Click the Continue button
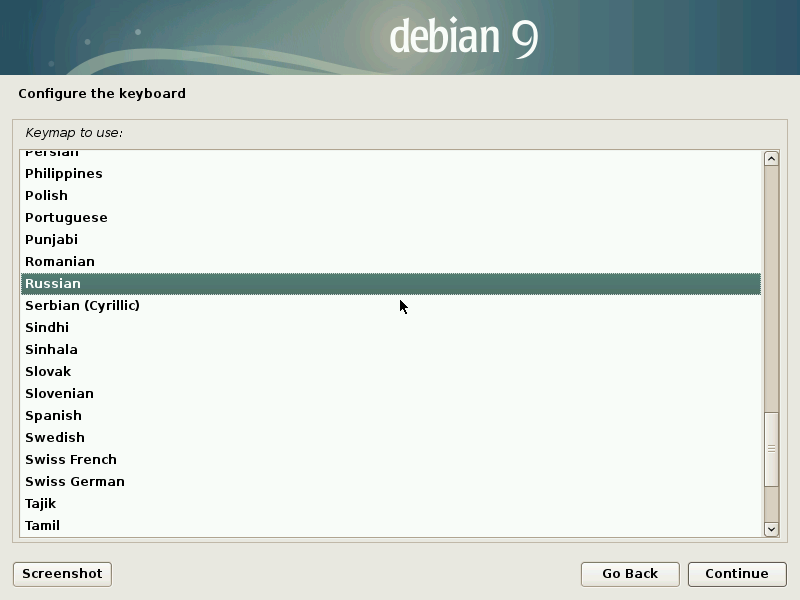This screenshot has height=600, width=800. [737, 574]
